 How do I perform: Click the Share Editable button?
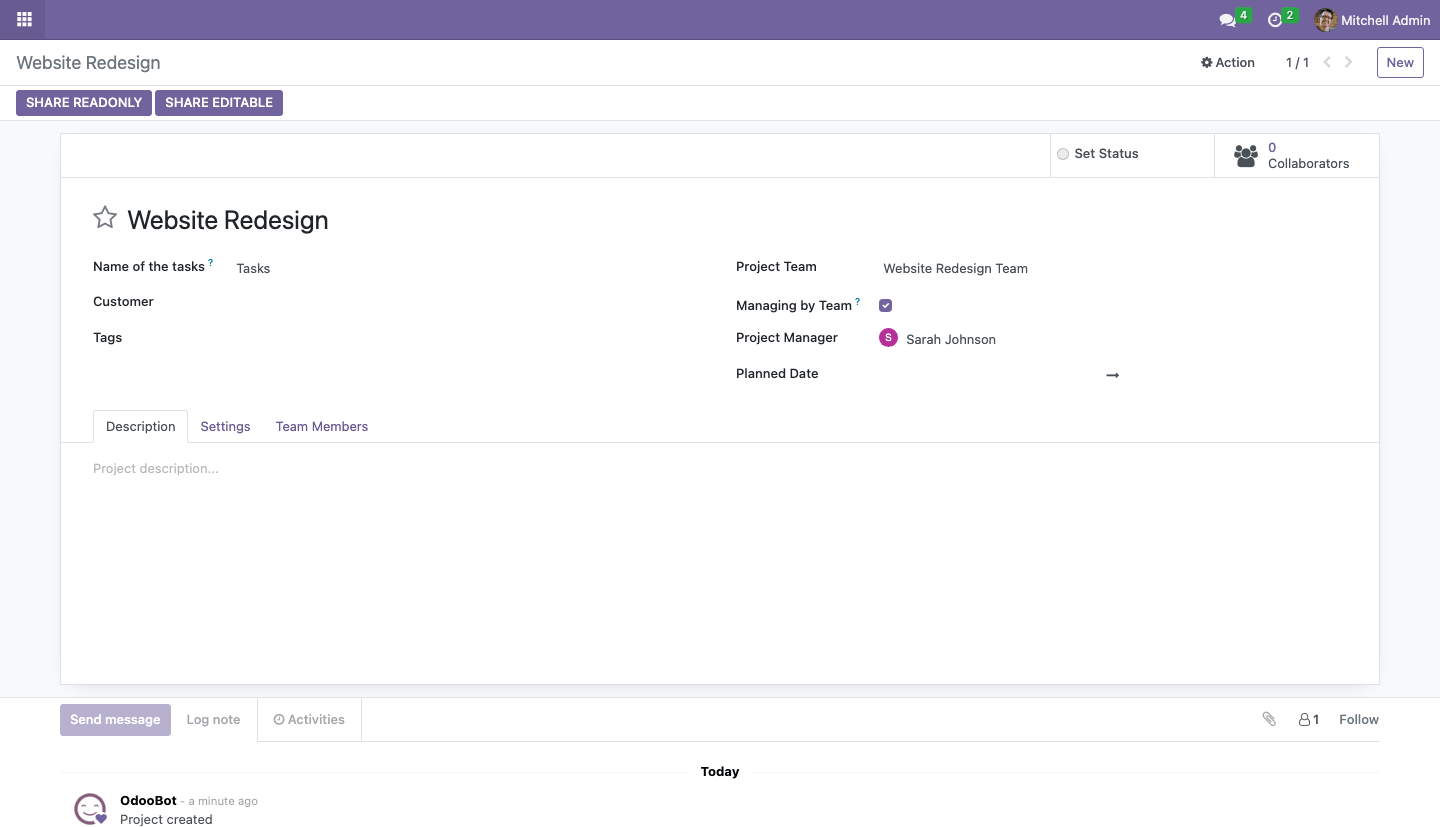coord(219,103)
